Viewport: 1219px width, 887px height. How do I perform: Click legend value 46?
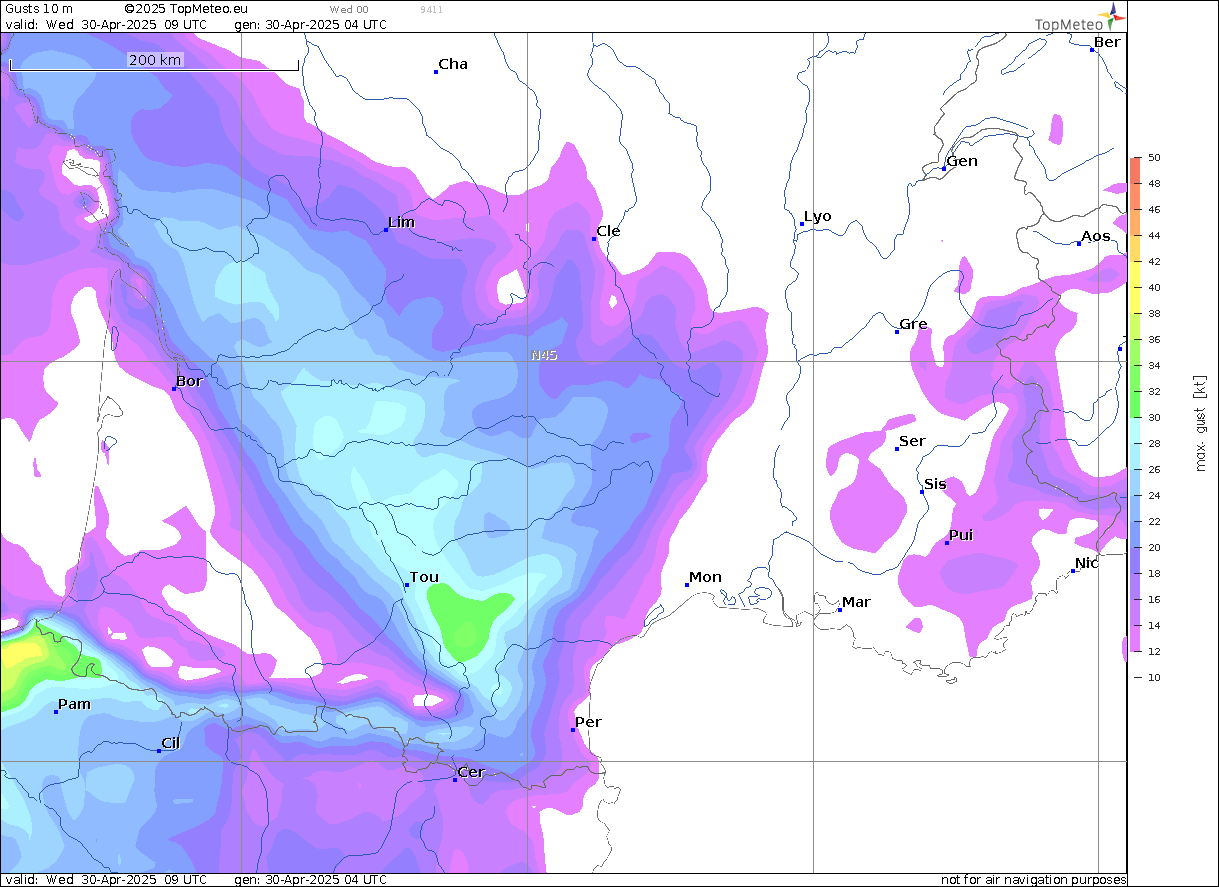1154,210
